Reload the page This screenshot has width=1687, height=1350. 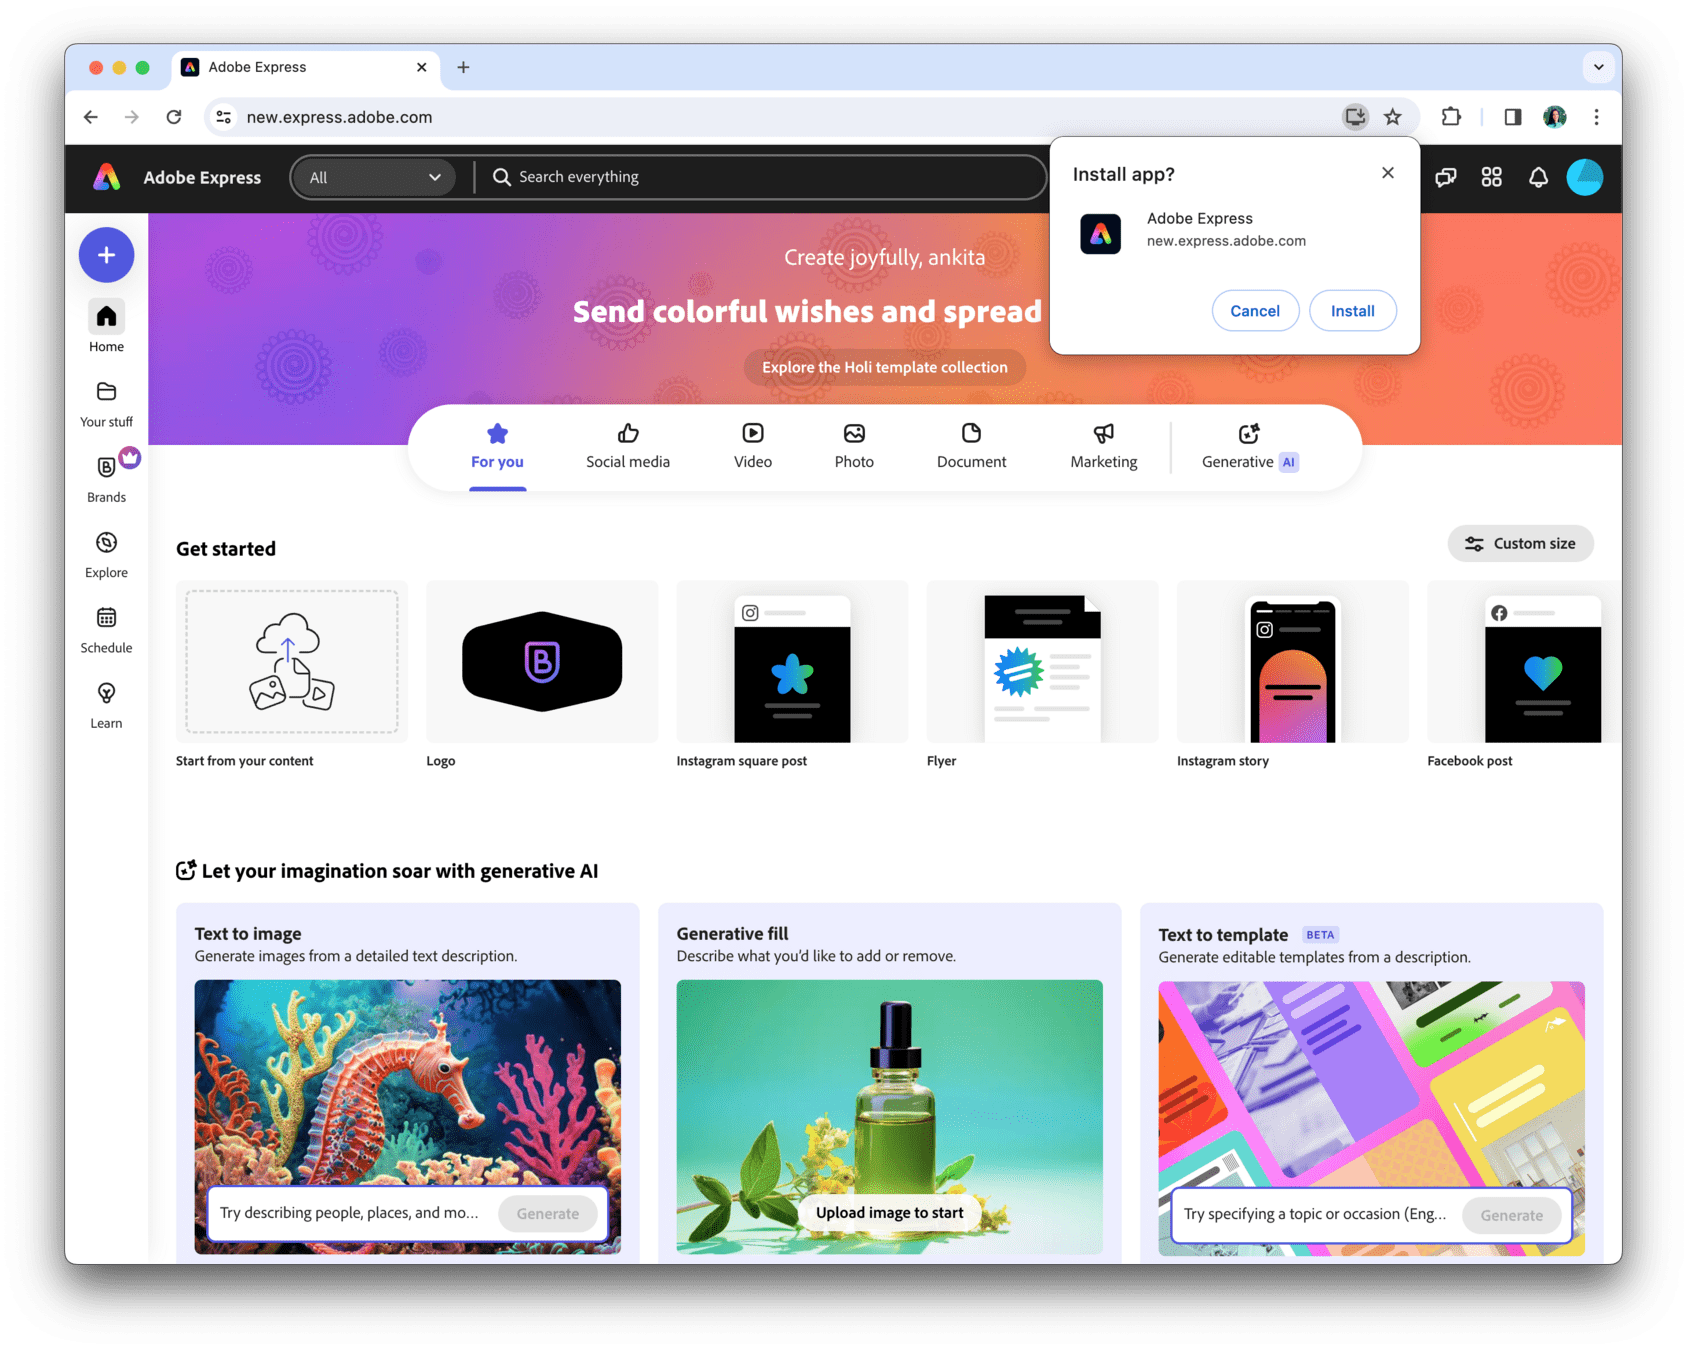point(174,117)
